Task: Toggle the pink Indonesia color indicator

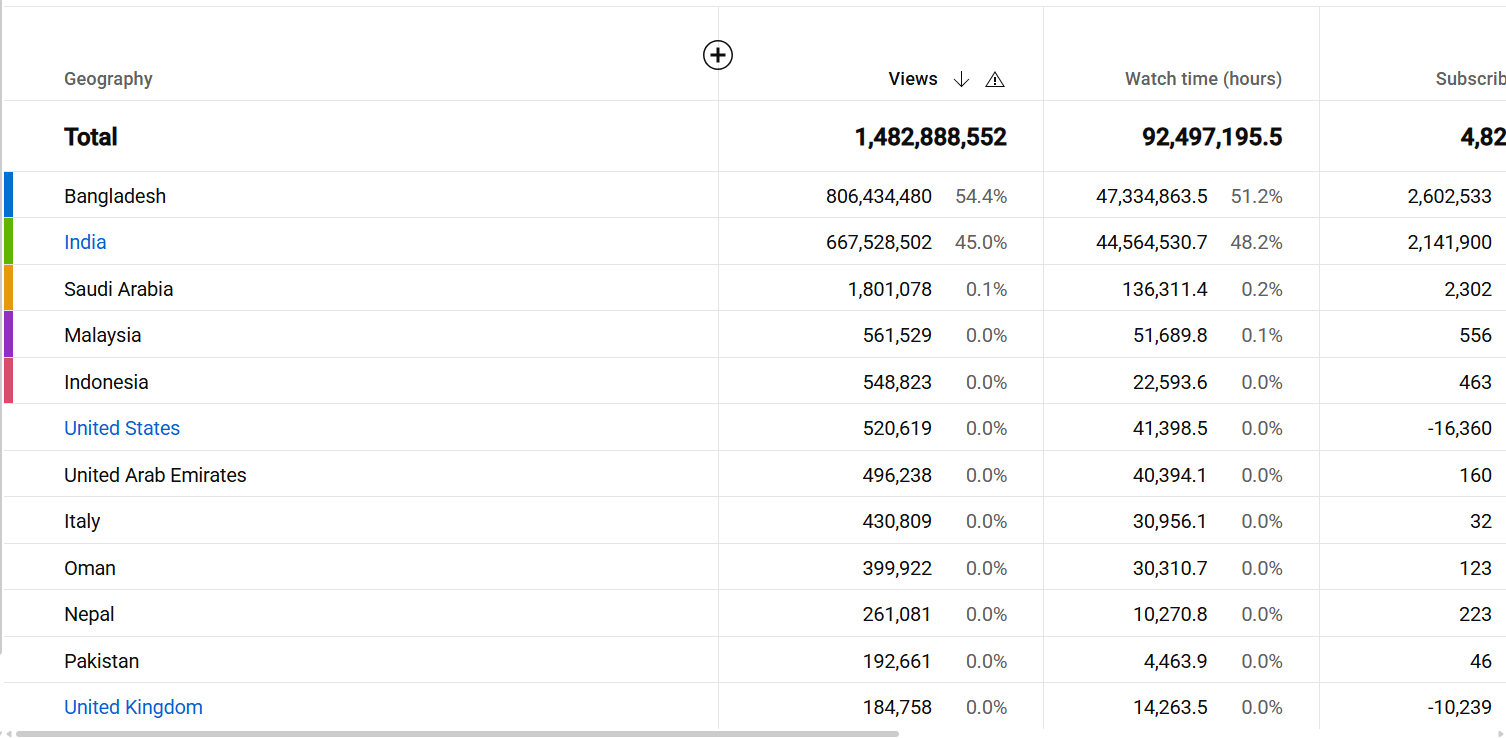Action: [x=9, y=381]
